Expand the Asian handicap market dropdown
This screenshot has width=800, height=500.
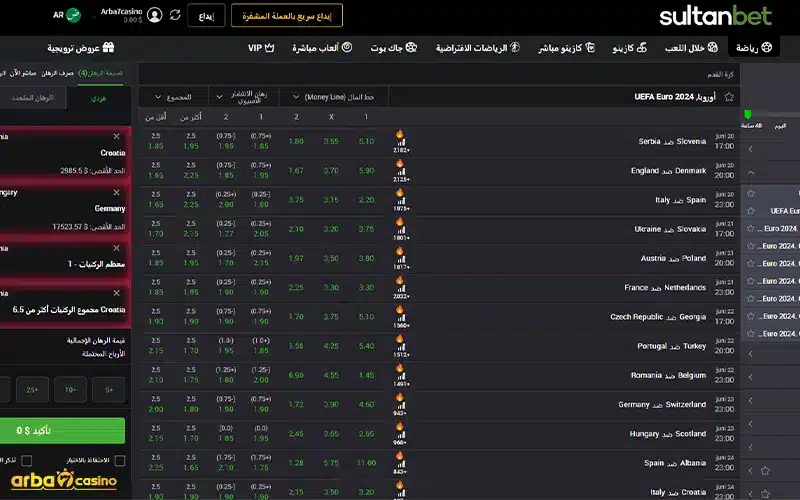(x=218, y=97)
